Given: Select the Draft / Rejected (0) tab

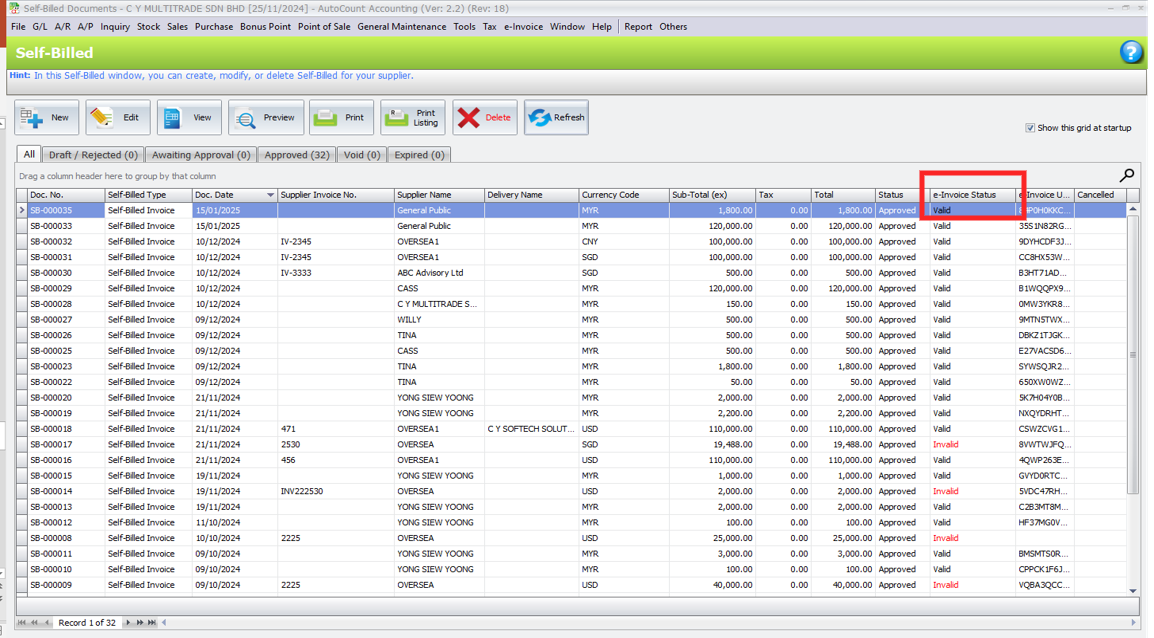Looking at the screenshot, I should pyautogui.click(x=93, y=155).
